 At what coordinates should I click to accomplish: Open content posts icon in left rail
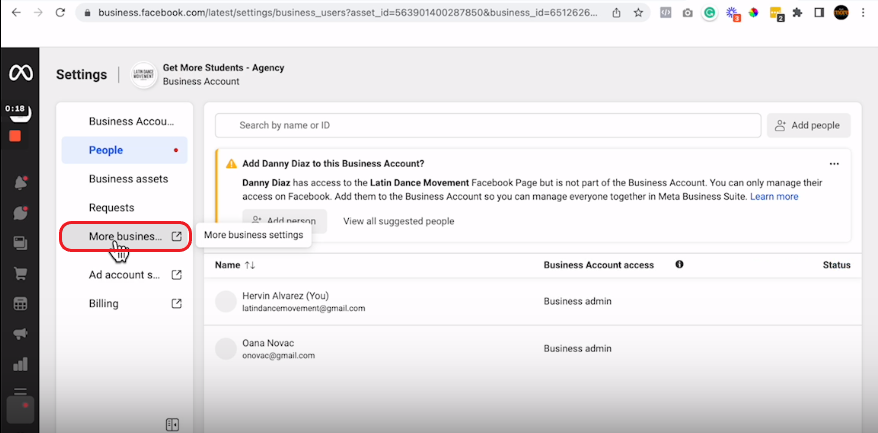pyautogui.click(x=21, y=243)
